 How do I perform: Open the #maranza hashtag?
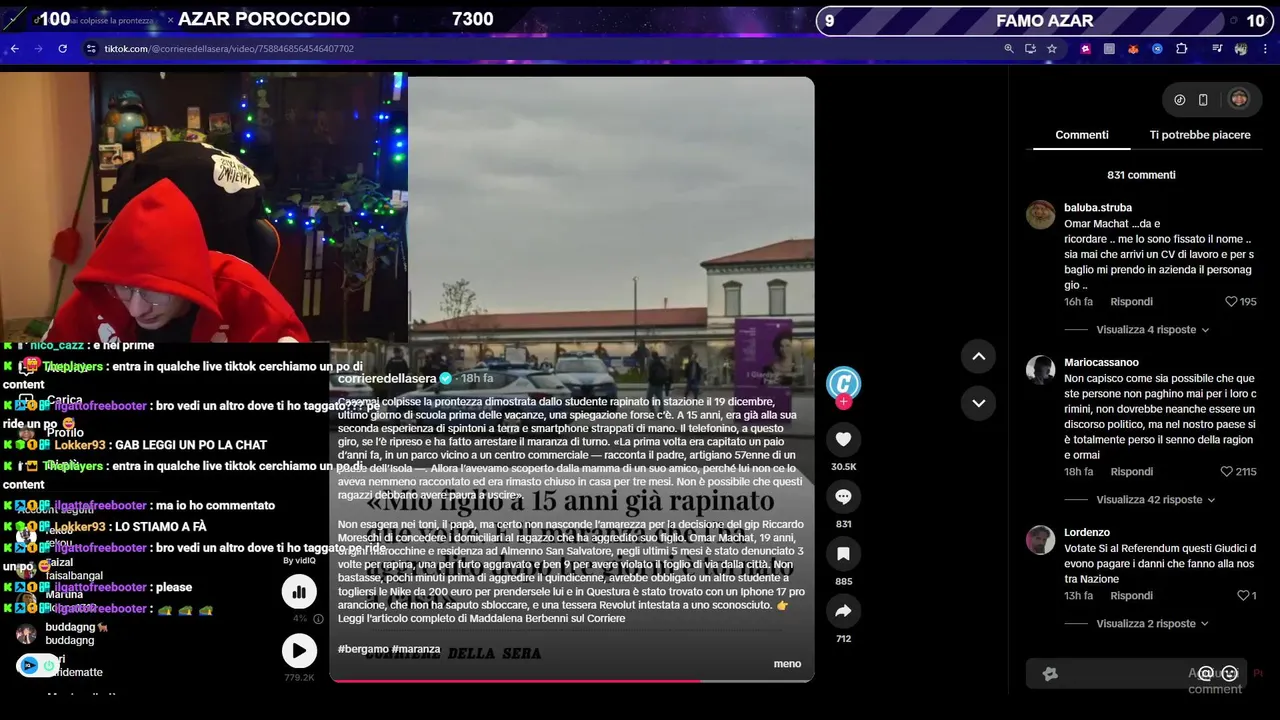point(415,649)
